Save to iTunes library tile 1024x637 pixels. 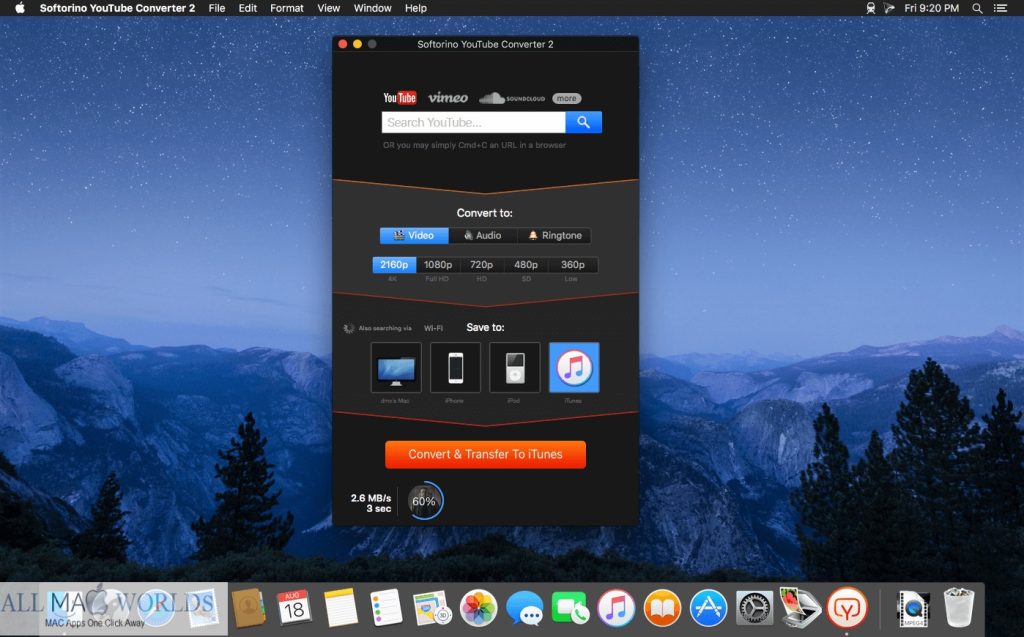[x=574, y=367]
